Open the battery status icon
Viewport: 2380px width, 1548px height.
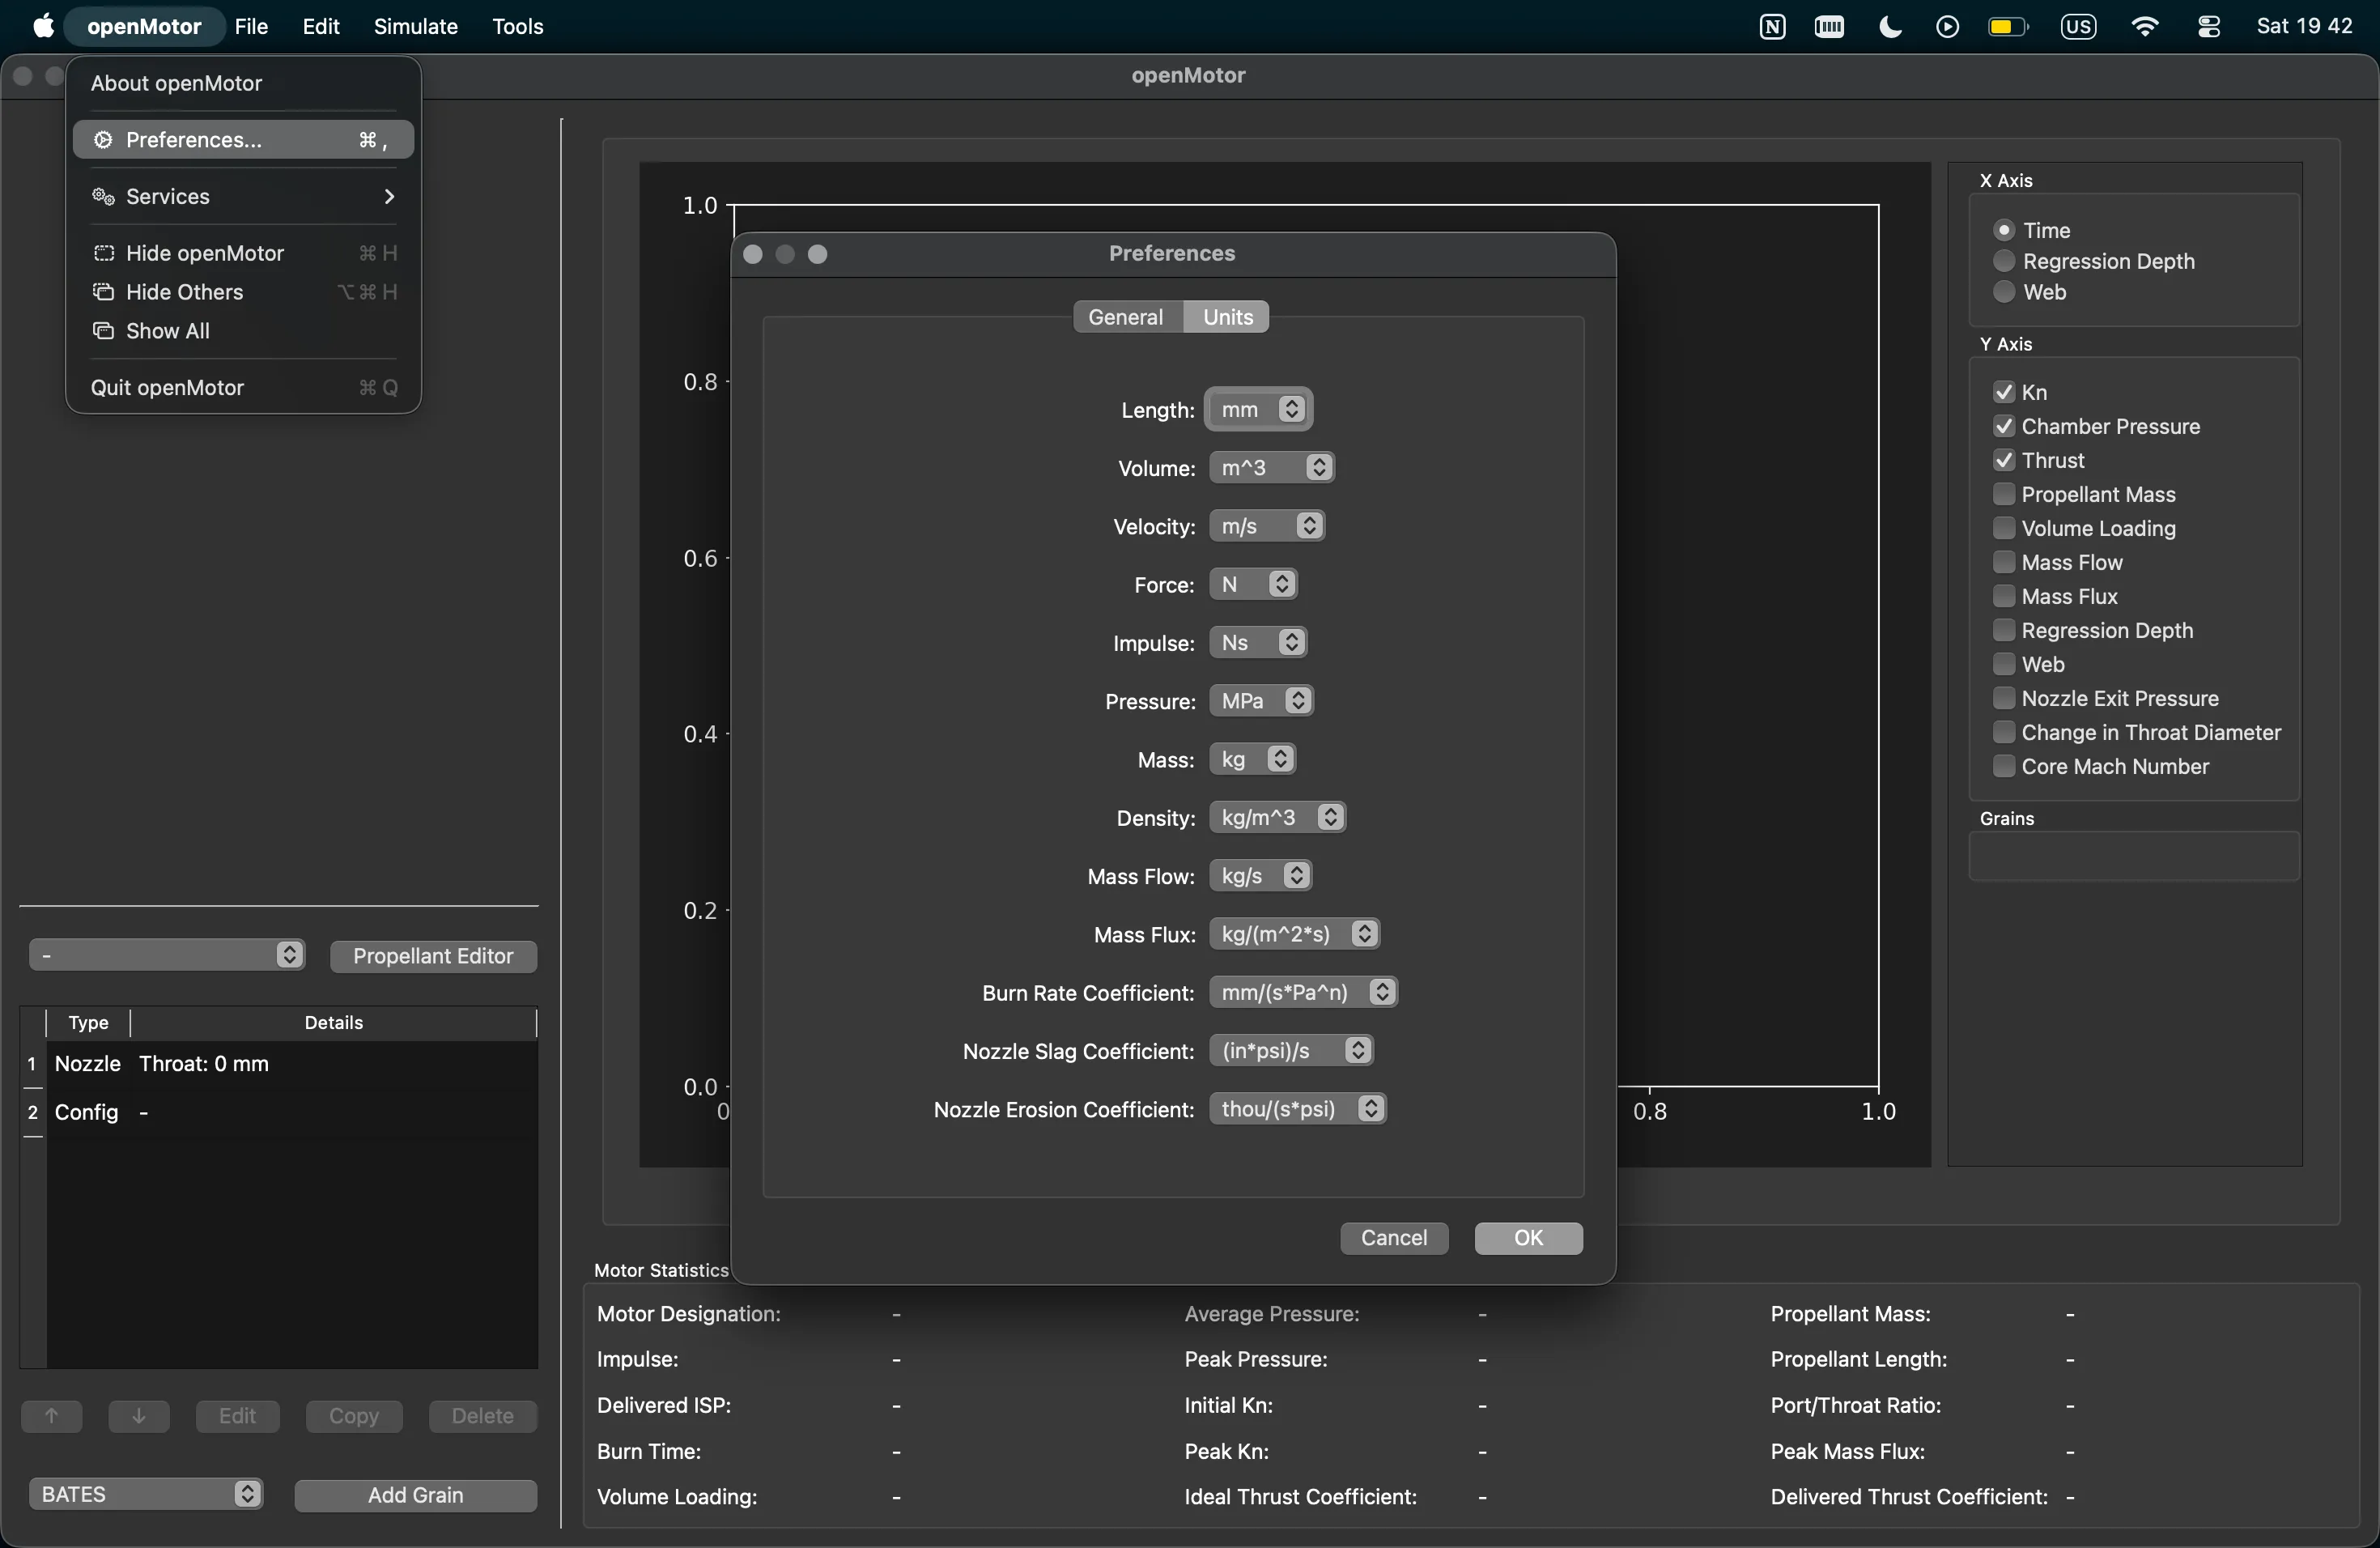click(2008, 27)
